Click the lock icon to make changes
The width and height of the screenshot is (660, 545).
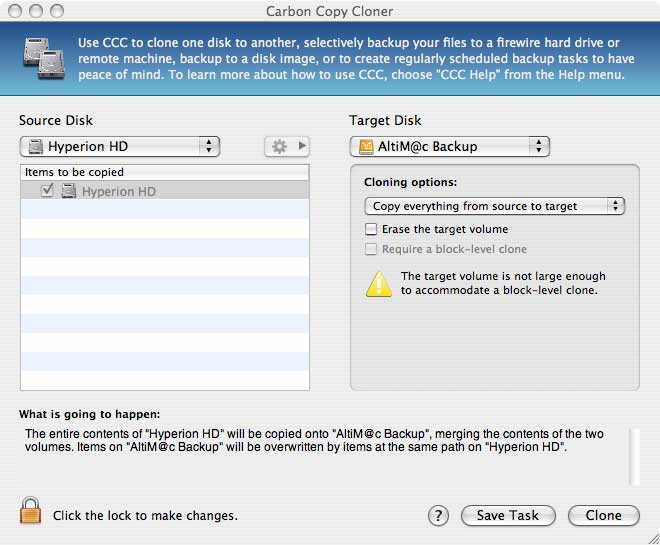pyautogui.click(x=30, y=510)
